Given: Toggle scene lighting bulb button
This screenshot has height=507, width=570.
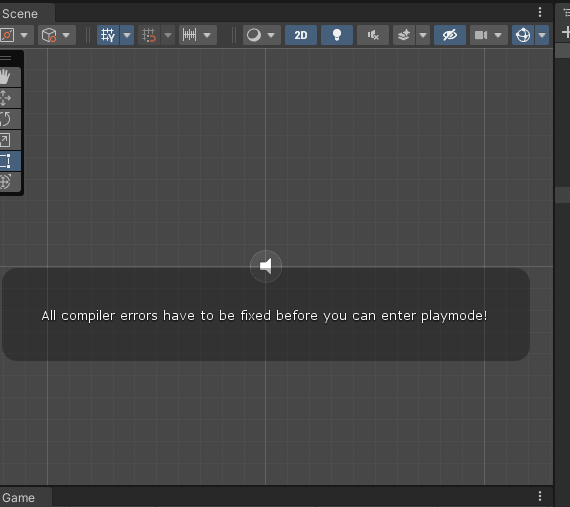Looking at the screenshot, I should pyautogui.click(x=337, y=35).
